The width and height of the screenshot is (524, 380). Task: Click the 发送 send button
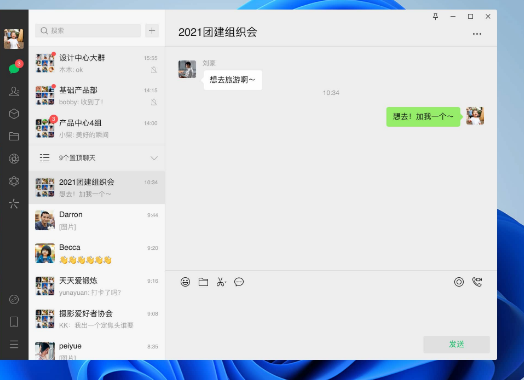tap(456, 344)
